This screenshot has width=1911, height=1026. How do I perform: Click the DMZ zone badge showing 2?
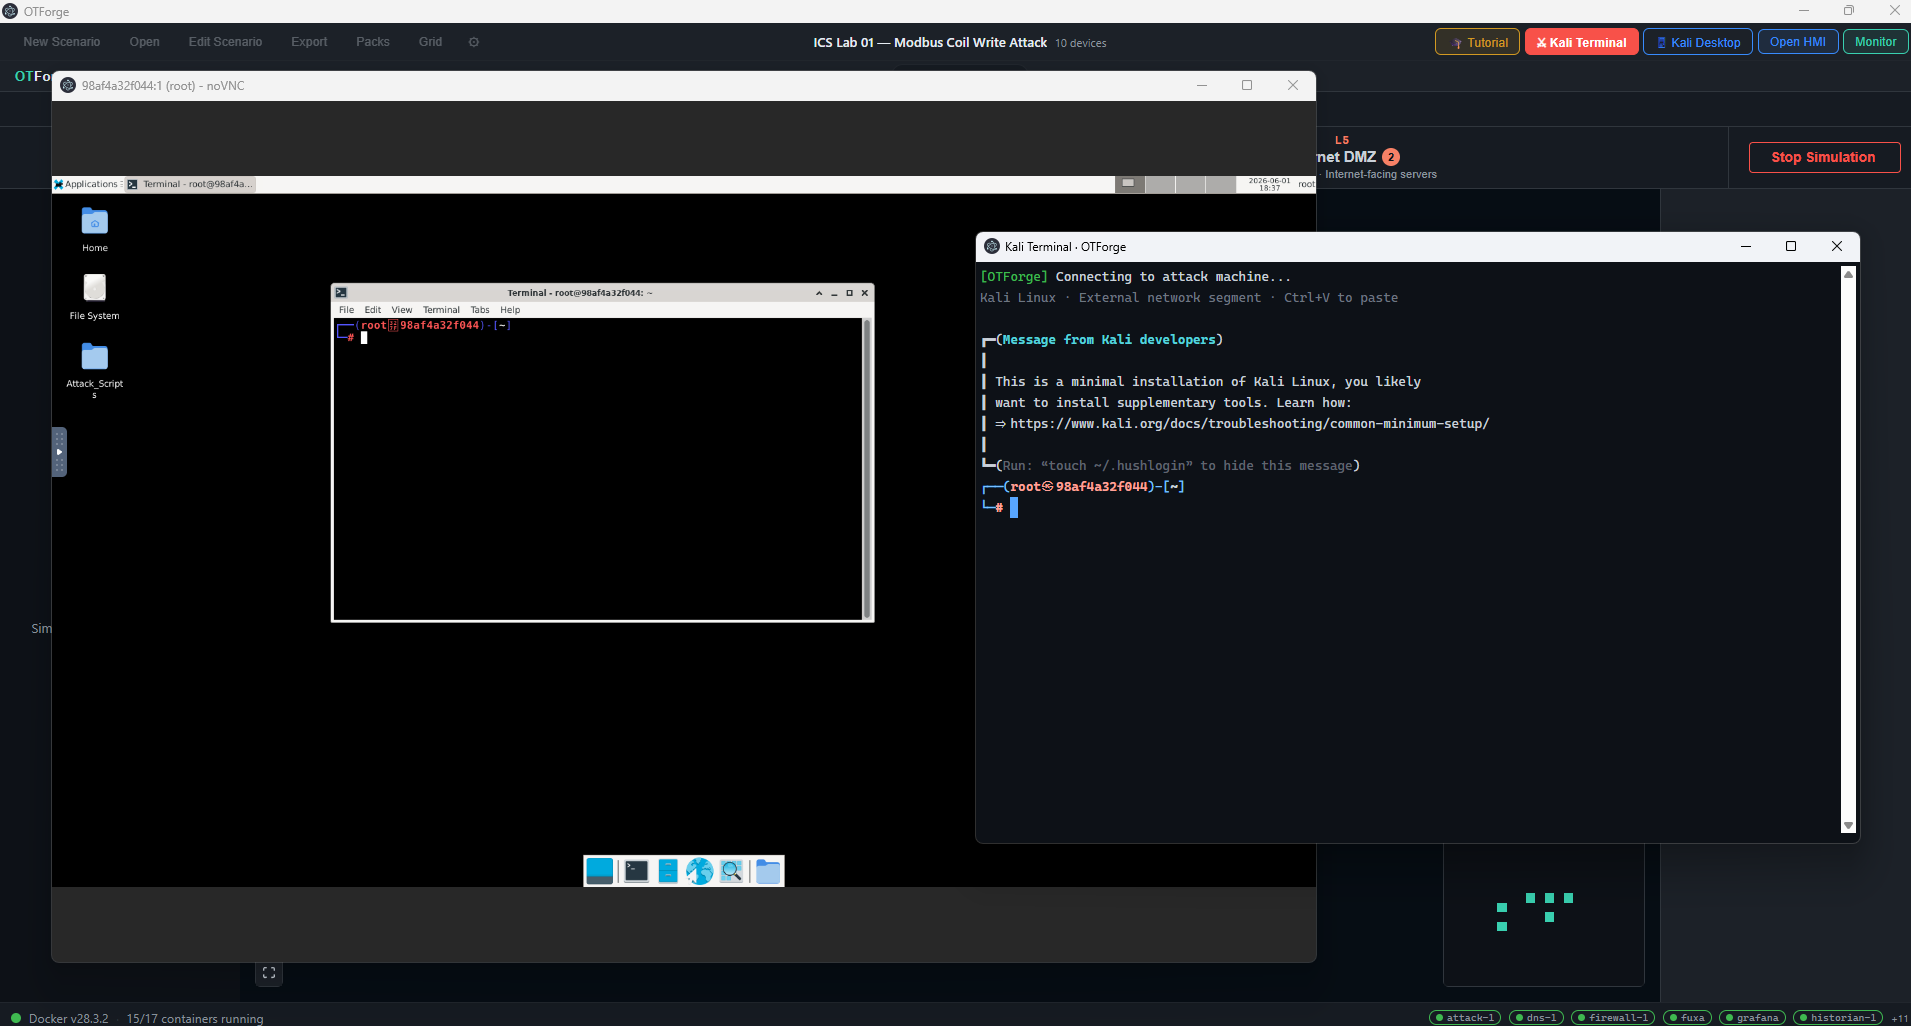point(1391,157)
